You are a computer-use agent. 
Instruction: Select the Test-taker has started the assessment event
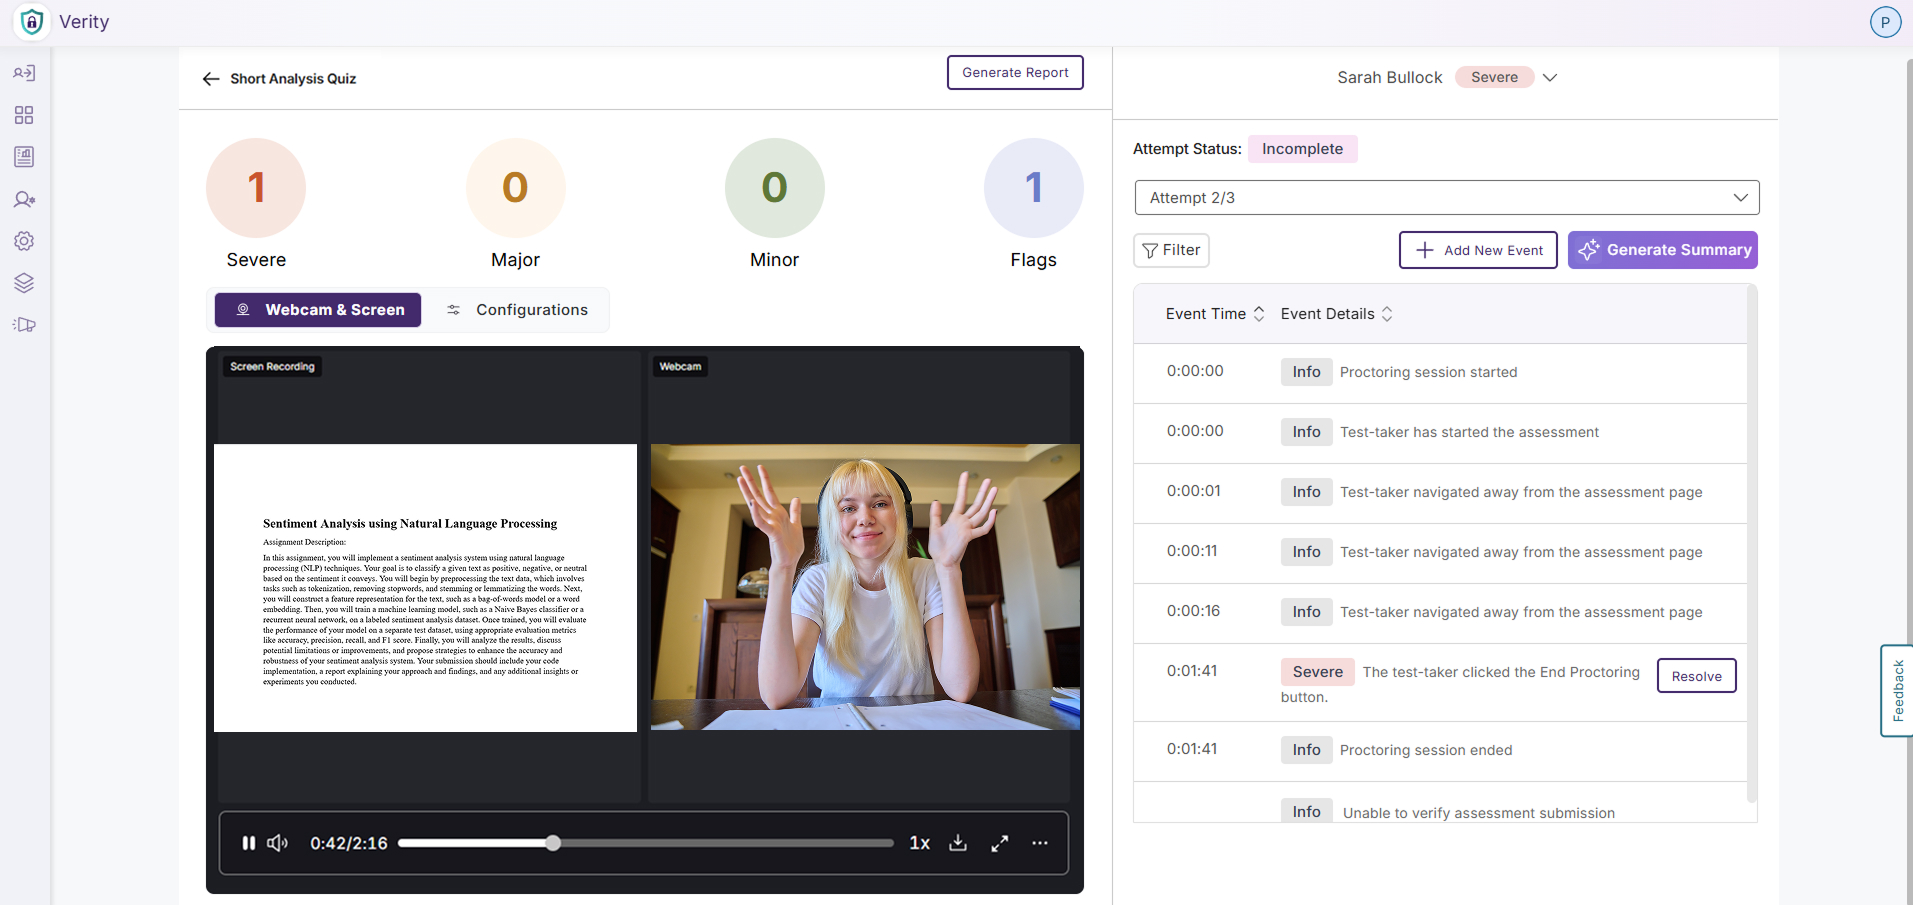click(1440, 432)
